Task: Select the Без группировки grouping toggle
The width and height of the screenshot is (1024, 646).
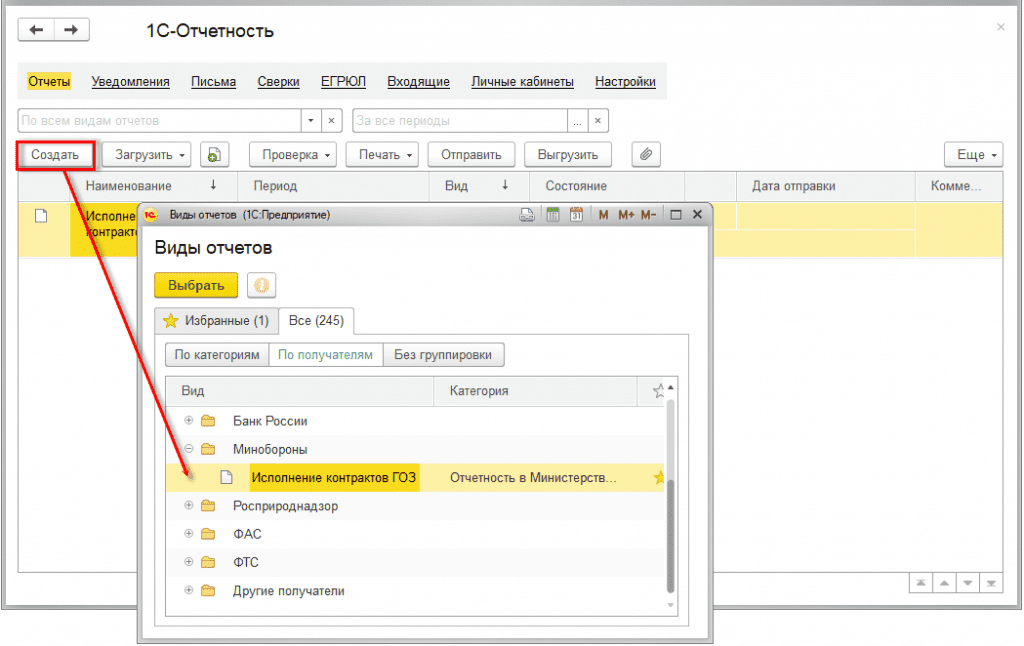Action: 445,354
